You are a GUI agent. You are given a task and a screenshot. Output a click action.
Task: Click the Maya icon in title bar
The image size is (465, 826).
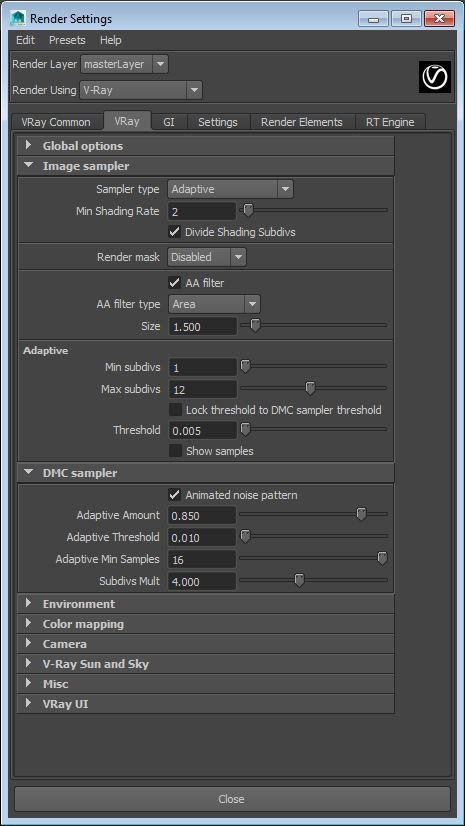coord(18,18)
